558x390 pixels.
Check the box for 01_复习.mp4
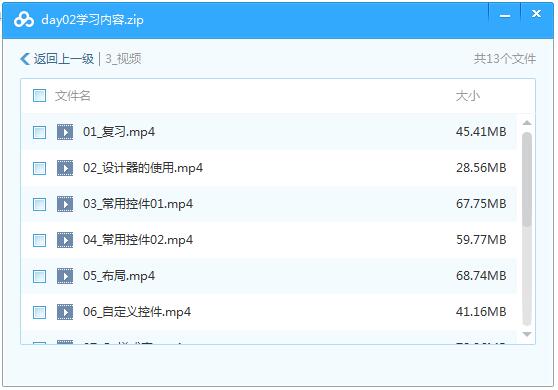pyautogui.click(x=40, y=132)
